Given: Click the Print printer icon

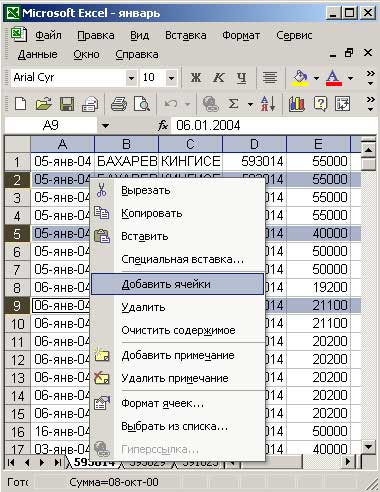Looking at the screenshot, I should pos(119,104).
